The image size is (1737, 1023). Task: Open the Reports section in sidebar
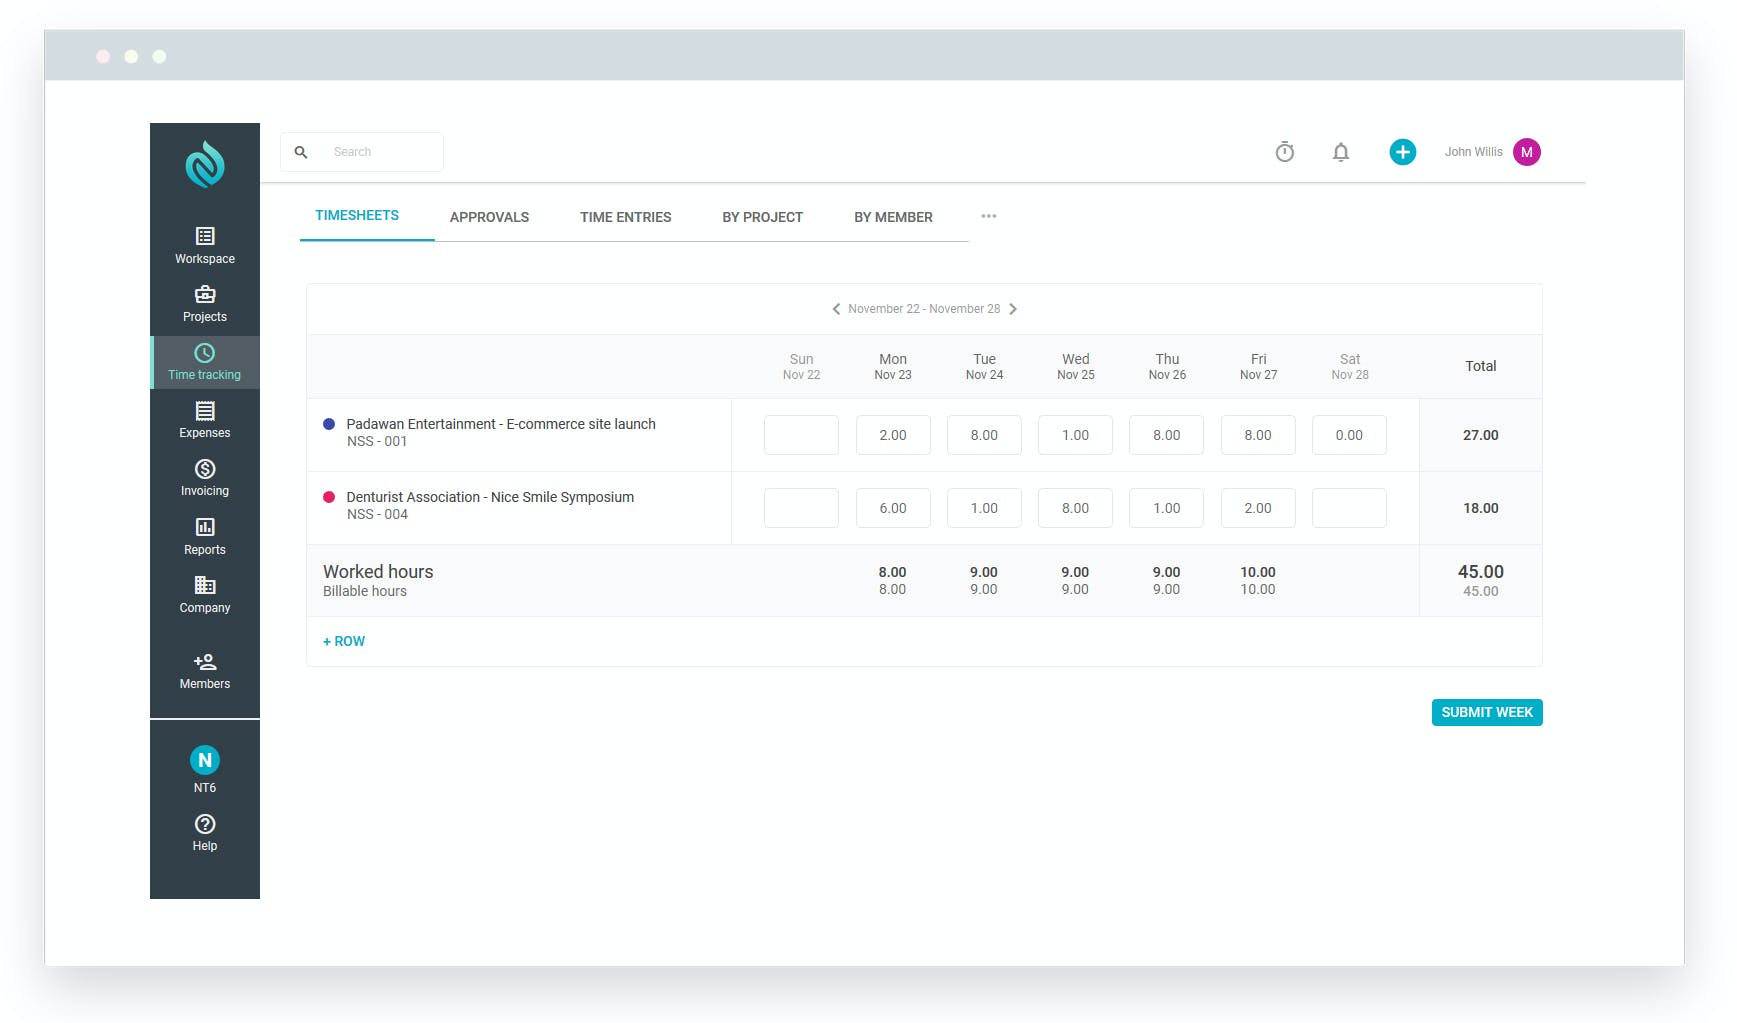point(205,536)
